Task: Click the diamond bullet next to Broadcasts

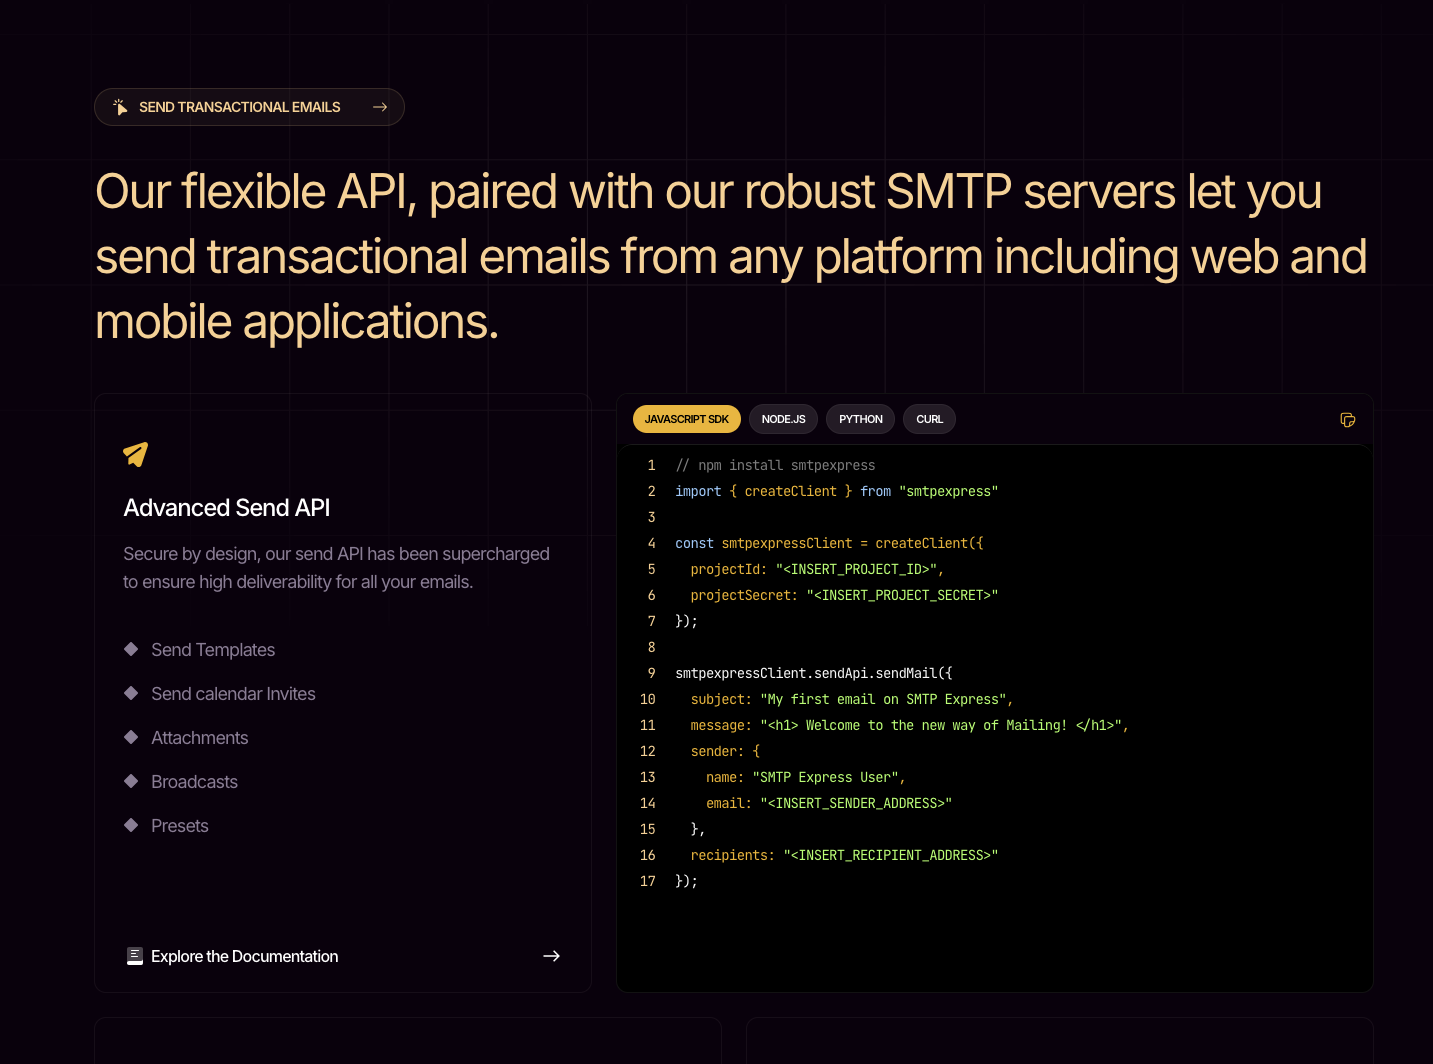Action: 131,781
